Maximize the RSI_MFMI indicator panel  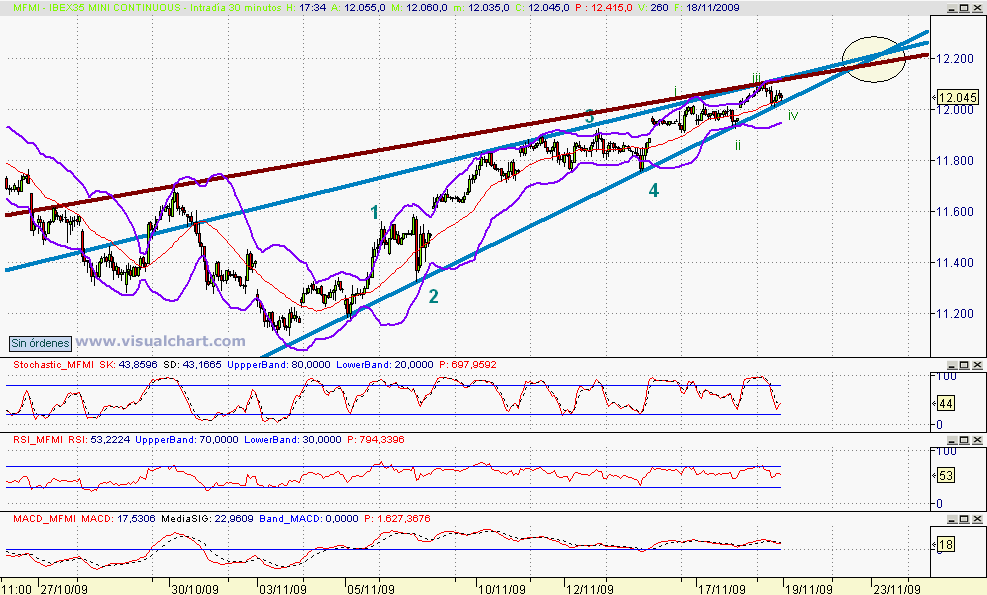(x=964, y=440)
